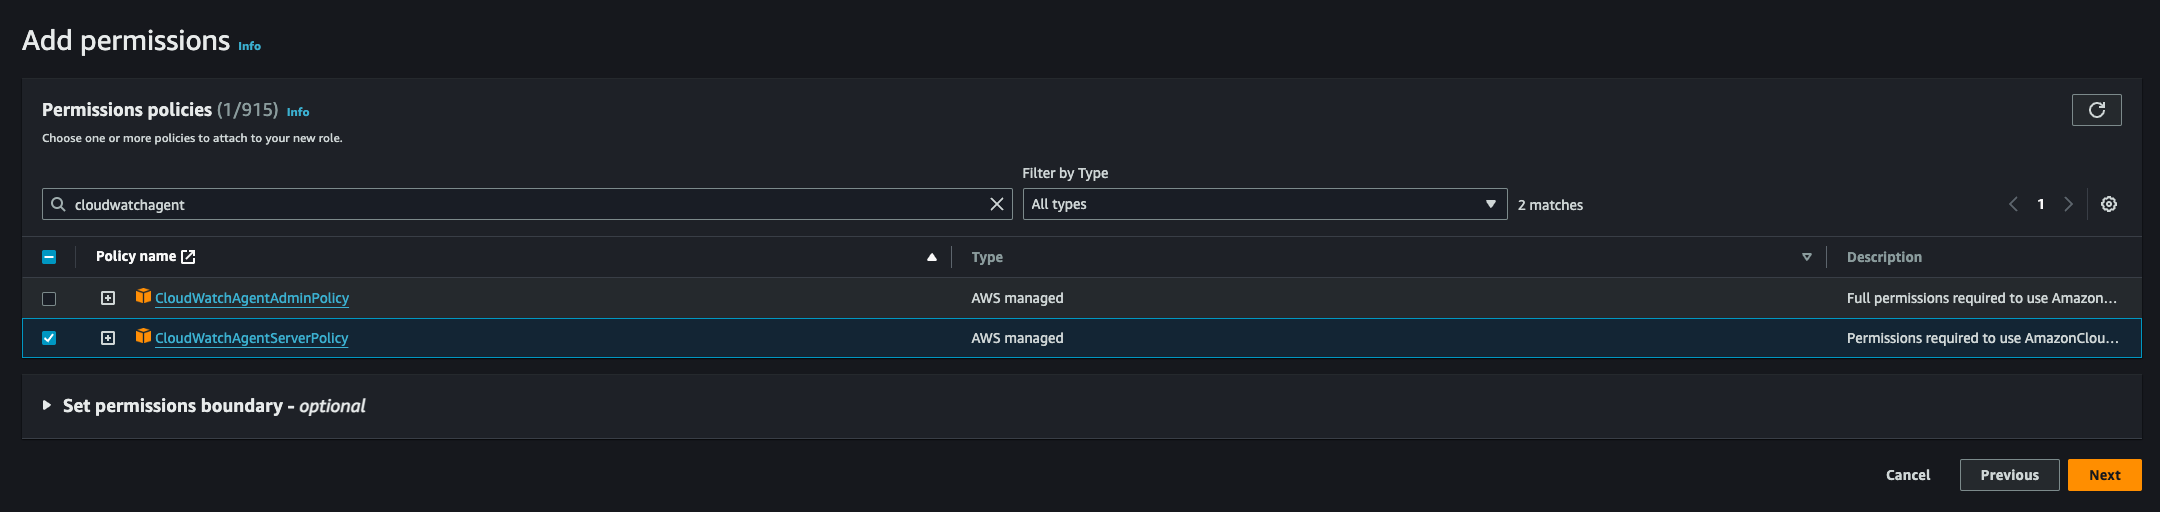Screen dimensions: 2160x512
Task: Click orange policy icon for CloudWatchAgentAdminPolicy
Action: (143, 296)
